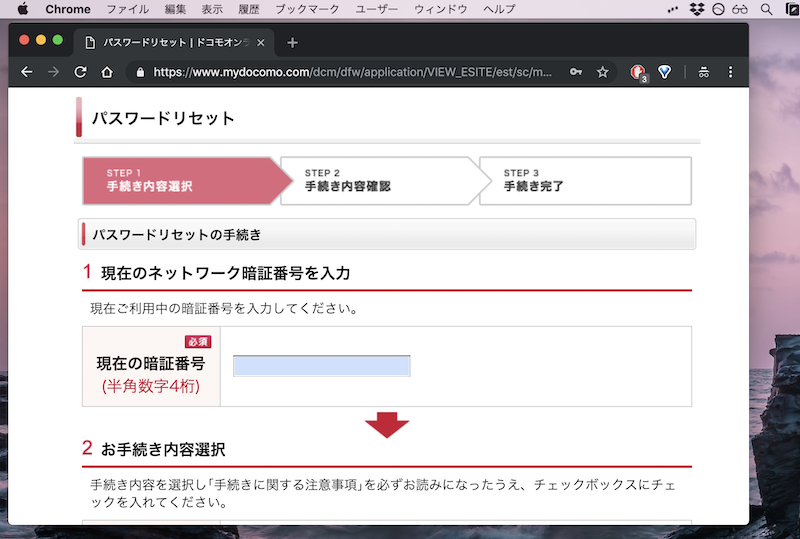Close the パスワードリセット tab

click(x=261, y=43)
